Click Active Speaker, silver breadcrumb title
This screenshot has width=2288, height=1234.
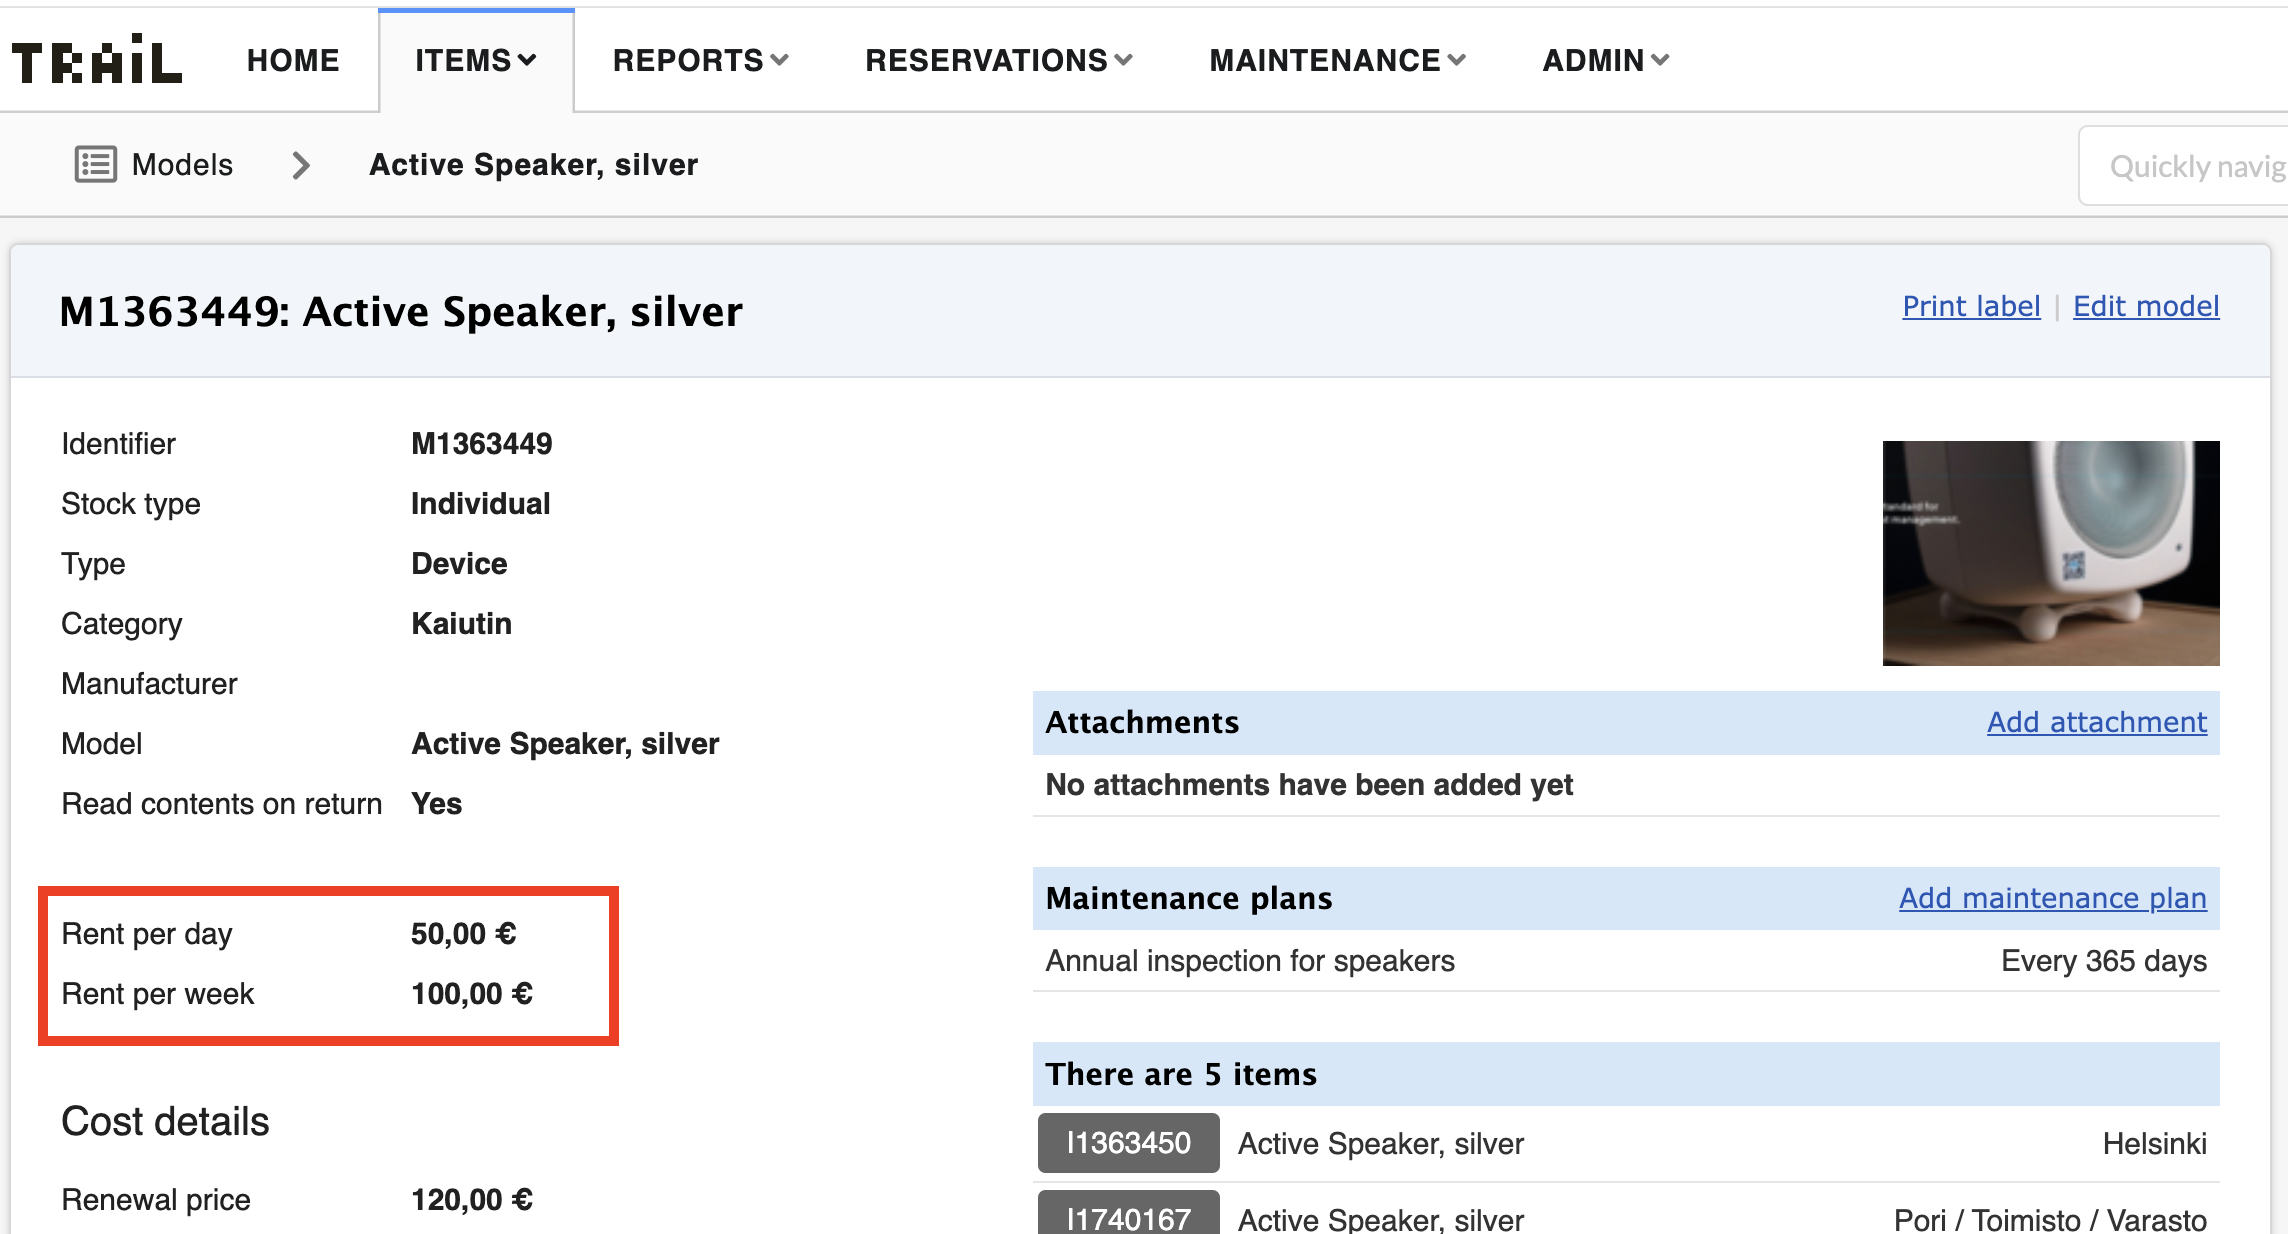[533, 165]
